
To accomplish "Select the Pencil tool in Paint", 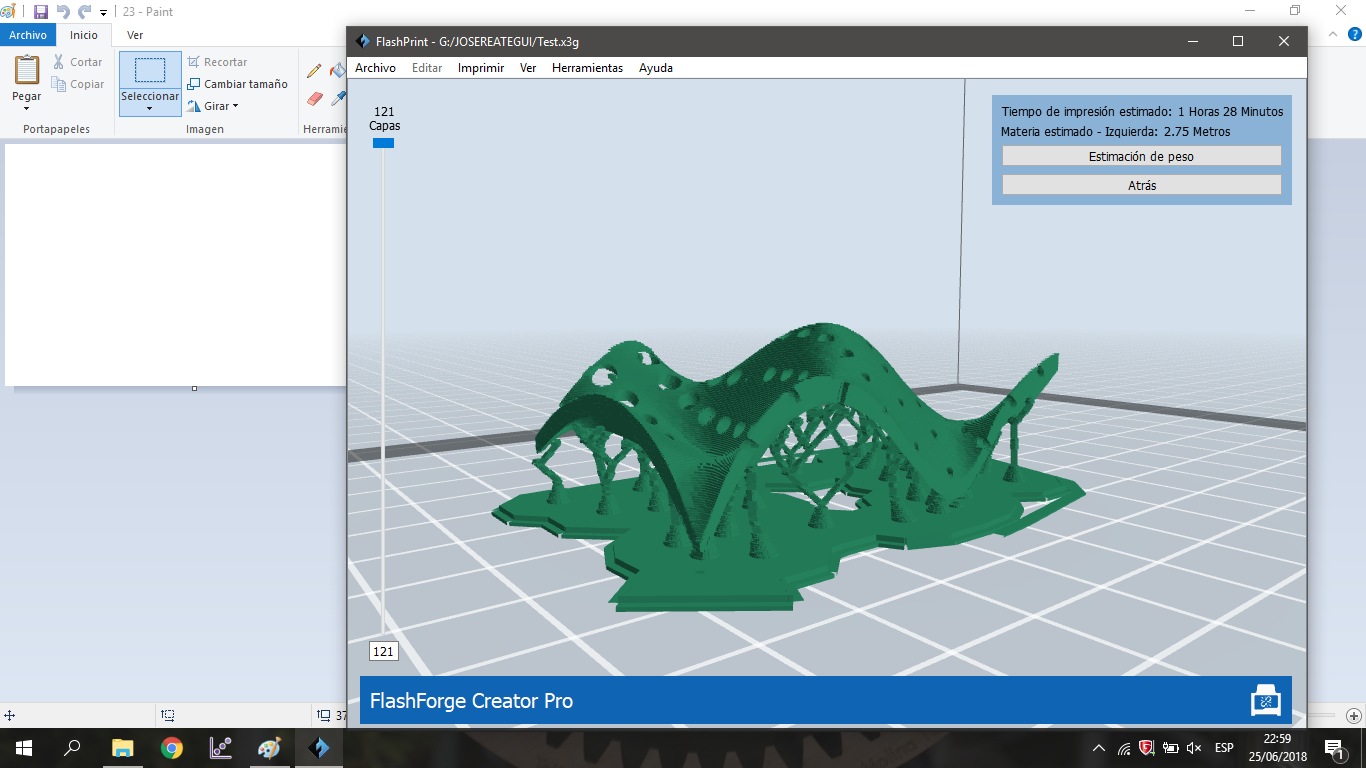I will click(x=314, y=71).
